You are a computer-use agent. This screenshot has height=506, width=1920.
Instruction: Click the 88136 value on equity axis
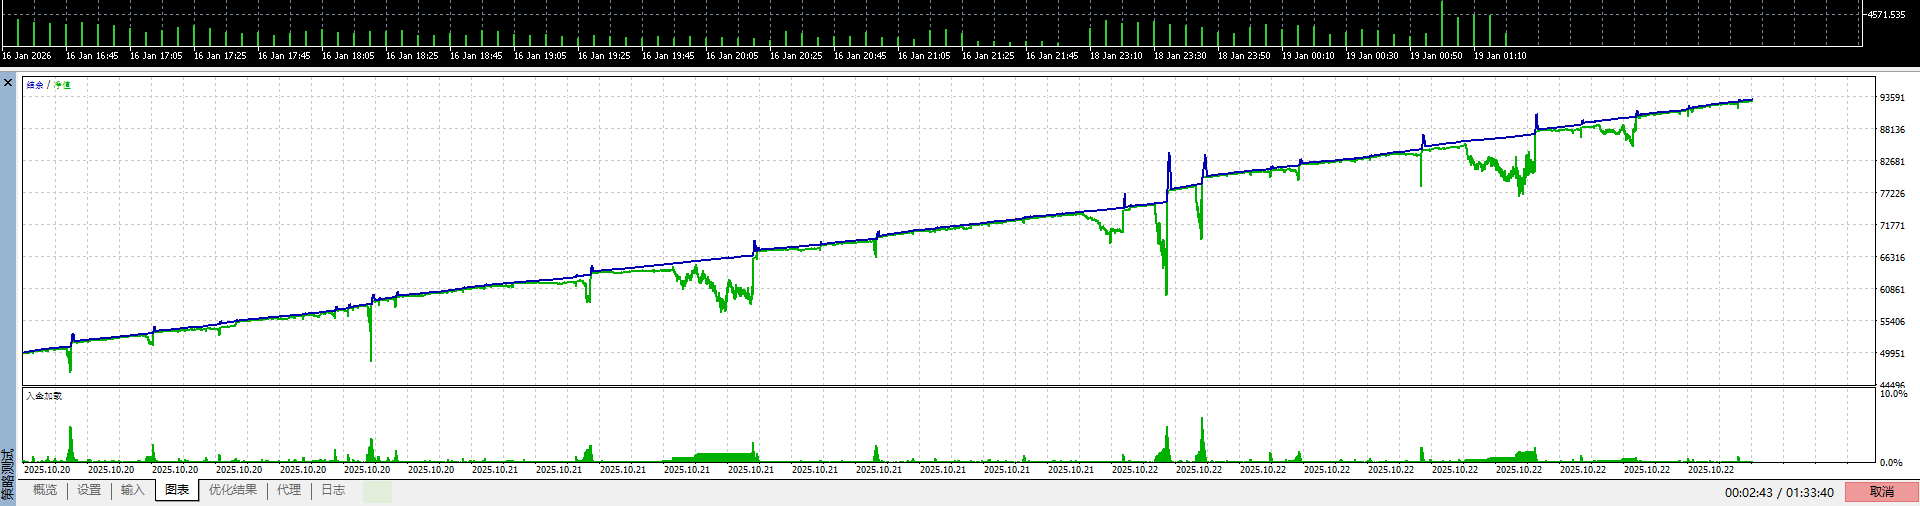tap(1892, 130)
